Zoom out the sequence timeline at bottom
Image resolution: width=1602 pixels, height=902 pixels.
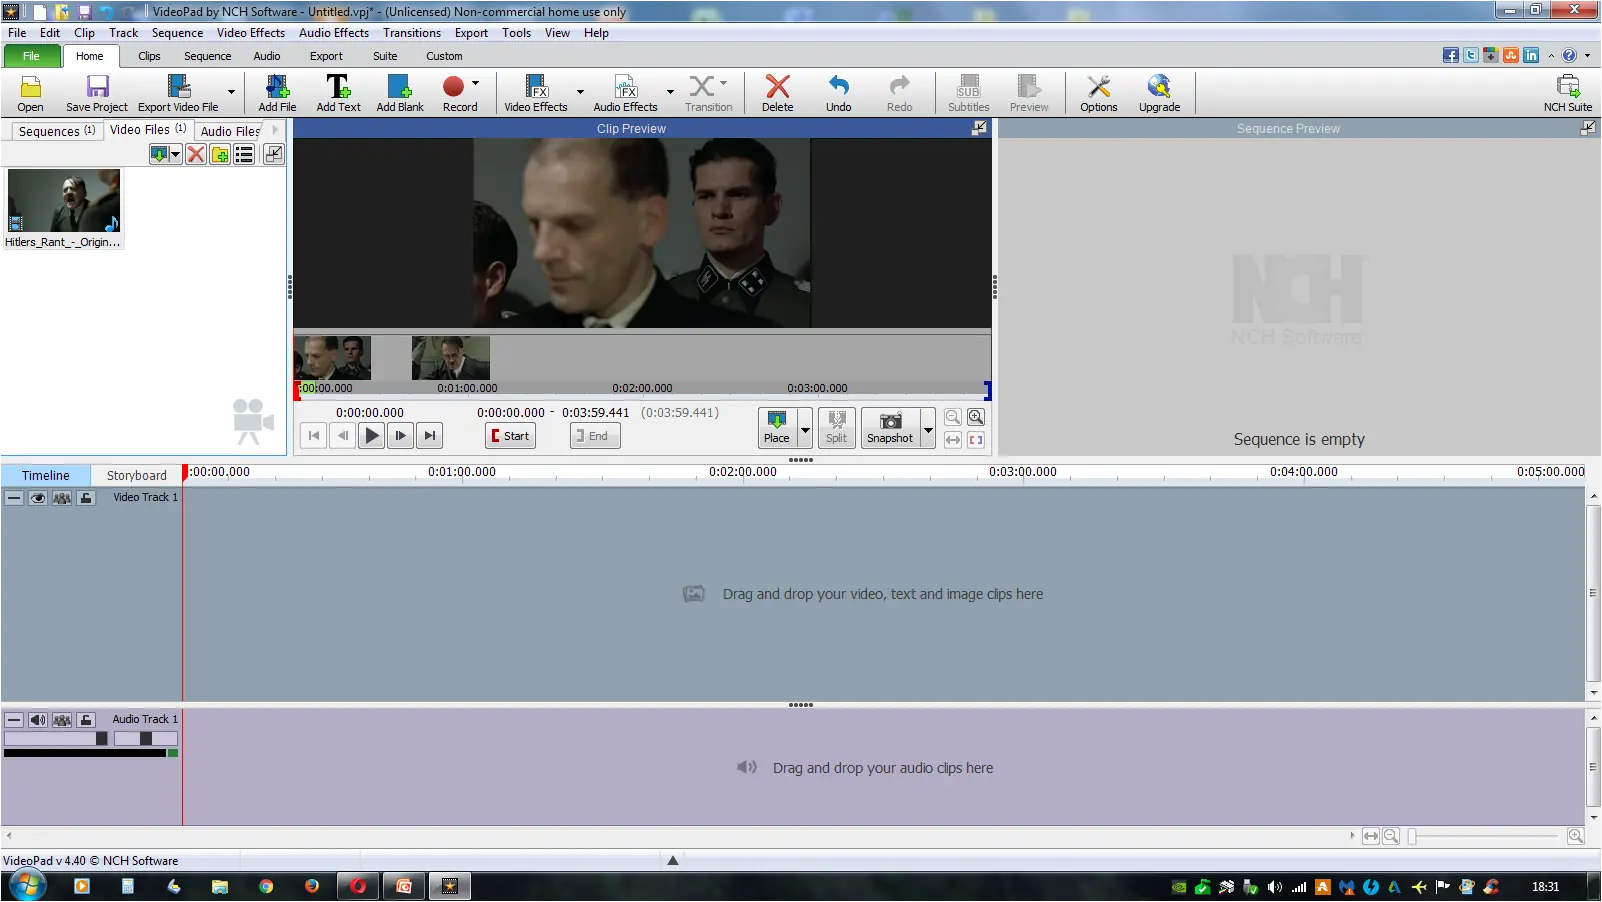[x=1391, y=836]
